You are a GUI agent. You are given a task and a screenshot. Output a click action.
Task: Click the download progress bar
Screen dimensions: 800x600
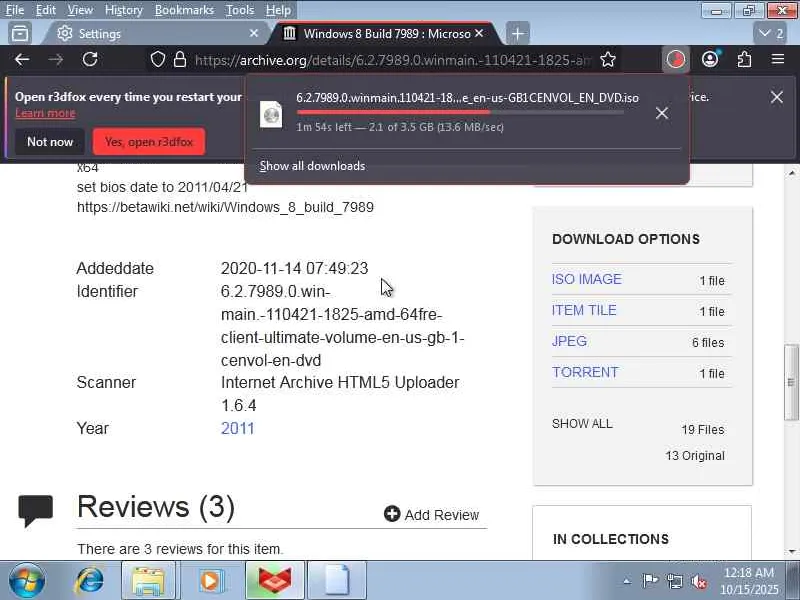[460, 112]
